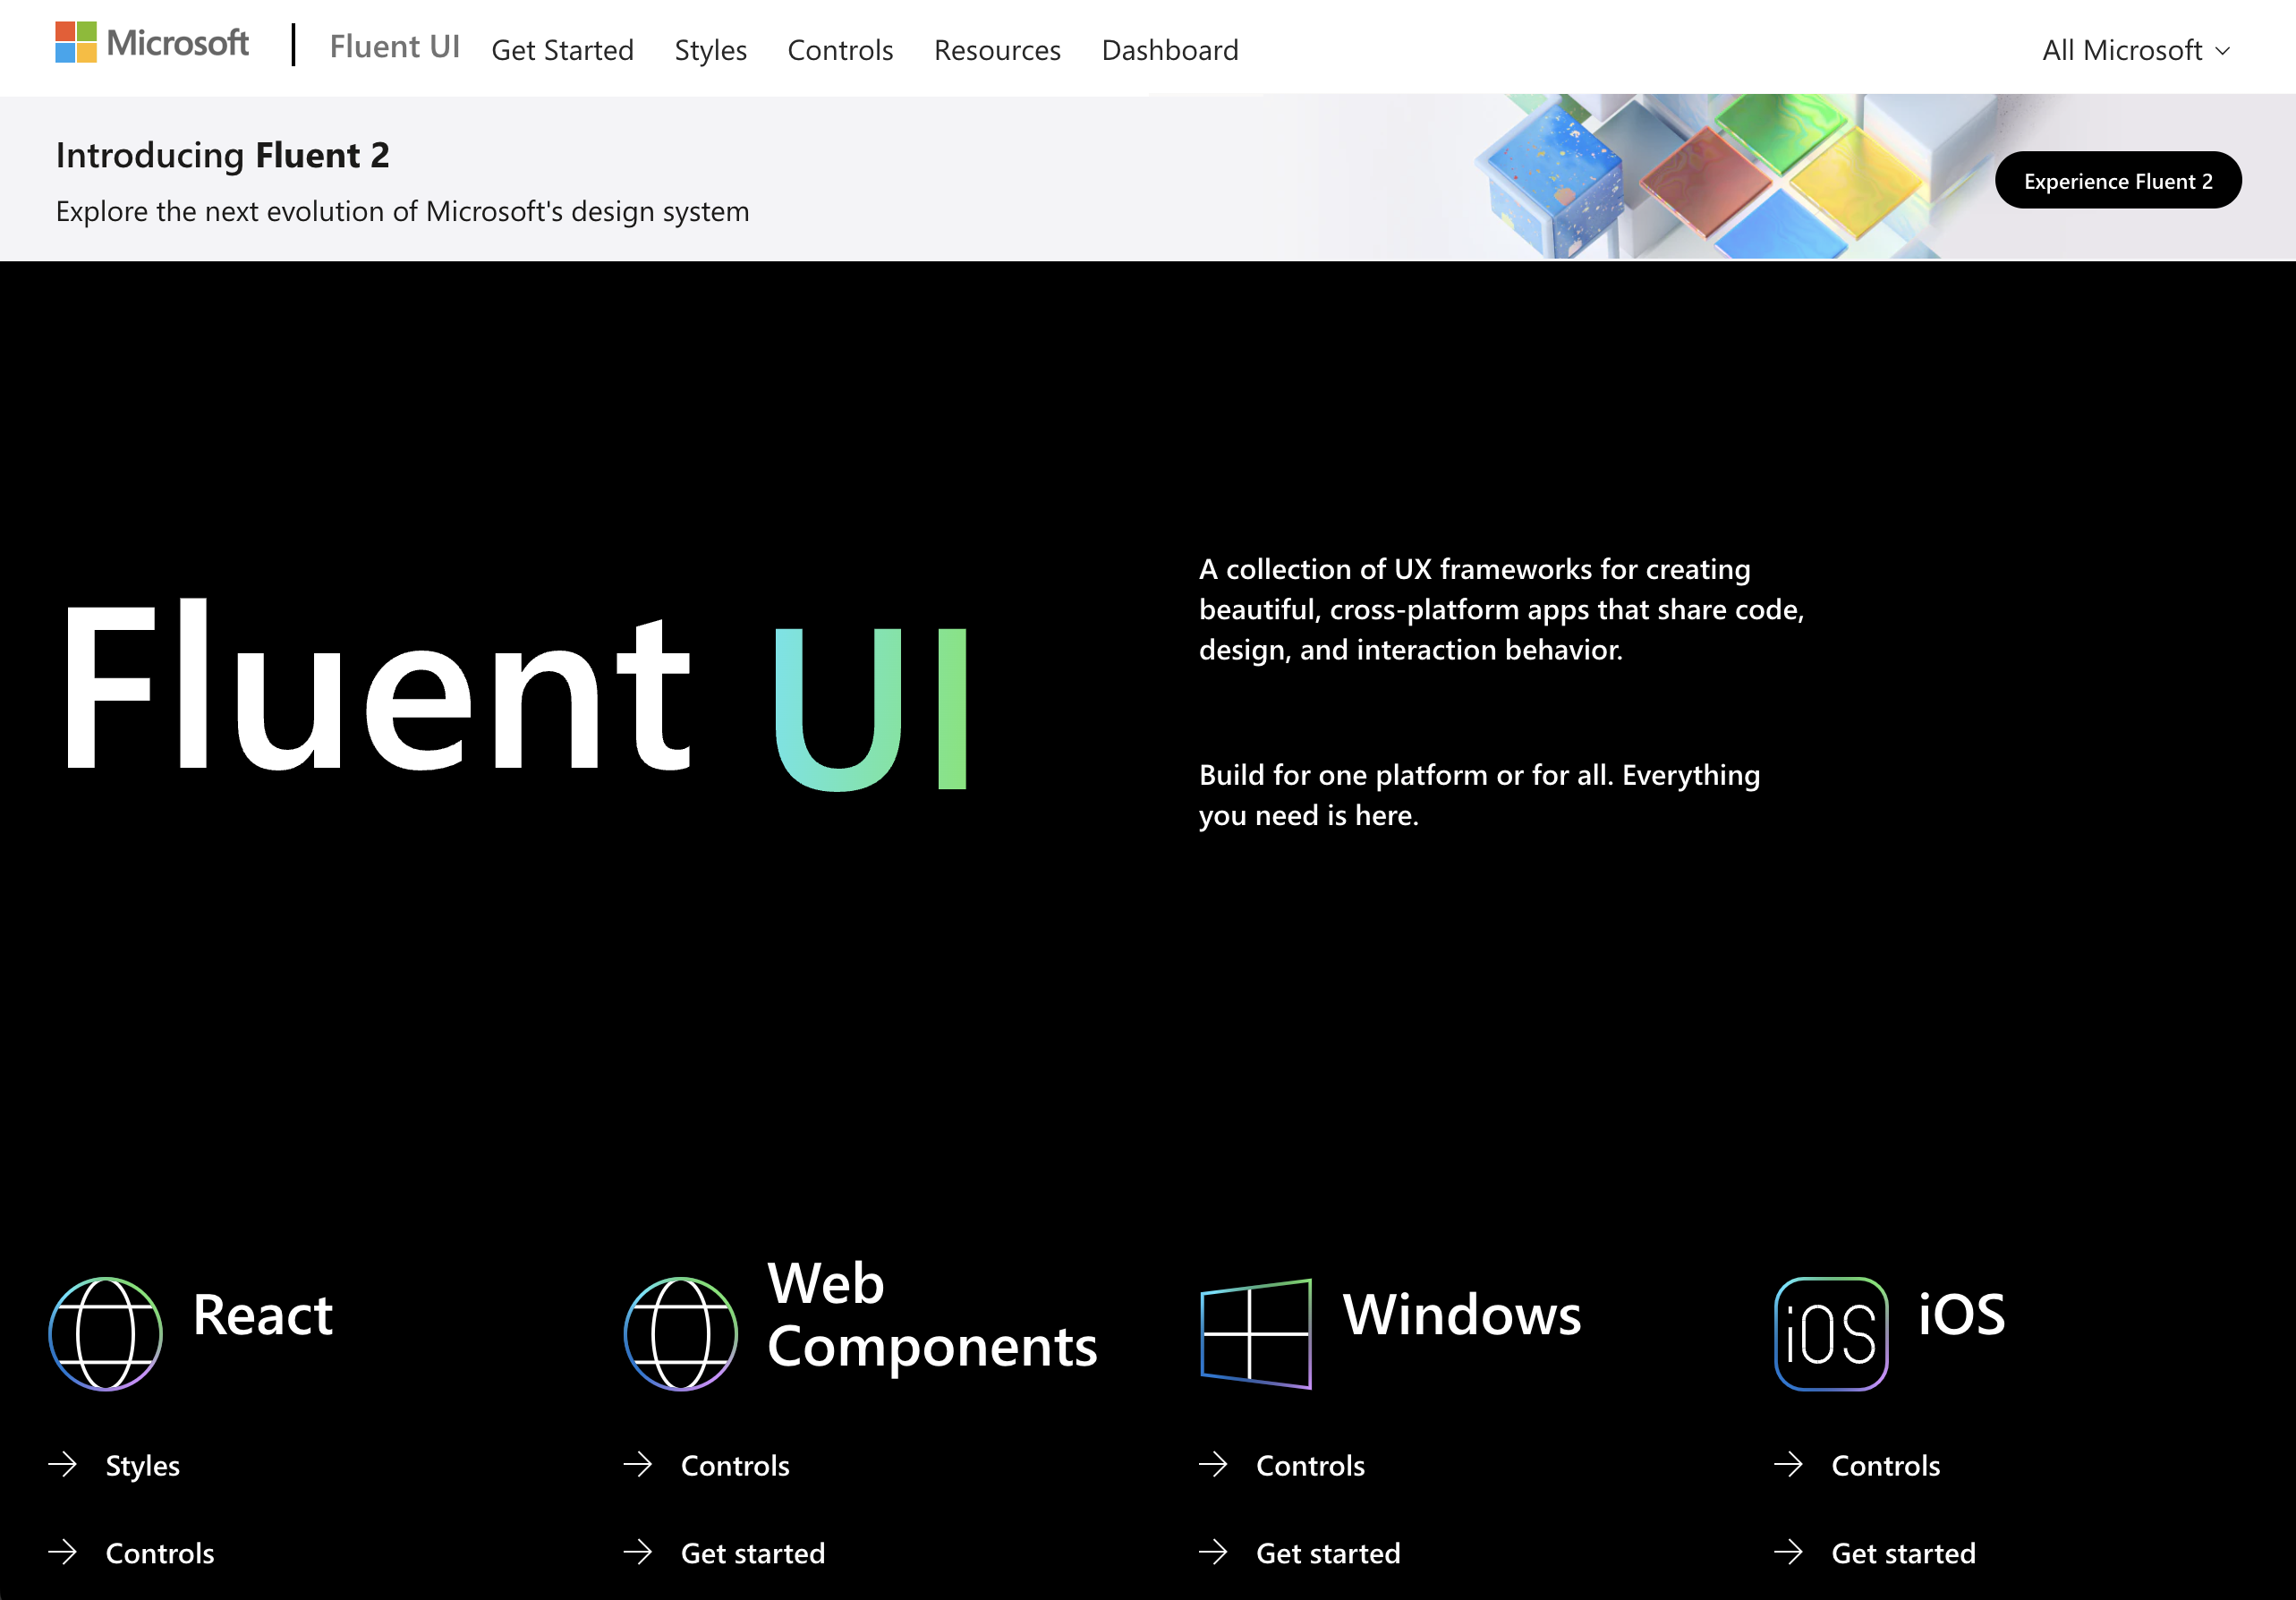2296x1600 pixels.
Task: Click the arrow next to Windows Controls
Action: pos(1216,1465)
